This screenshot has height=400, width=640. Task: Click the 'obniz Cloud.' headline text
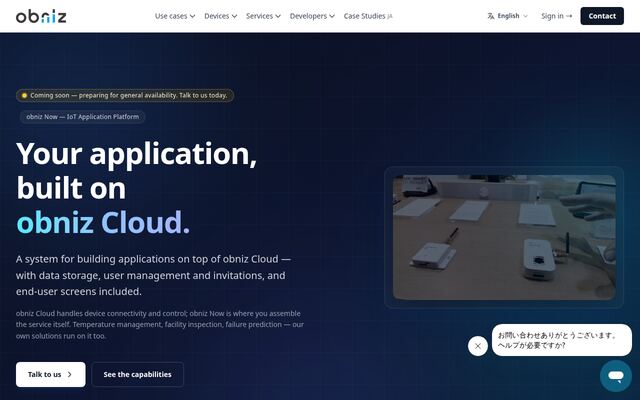tap(103, 222)
